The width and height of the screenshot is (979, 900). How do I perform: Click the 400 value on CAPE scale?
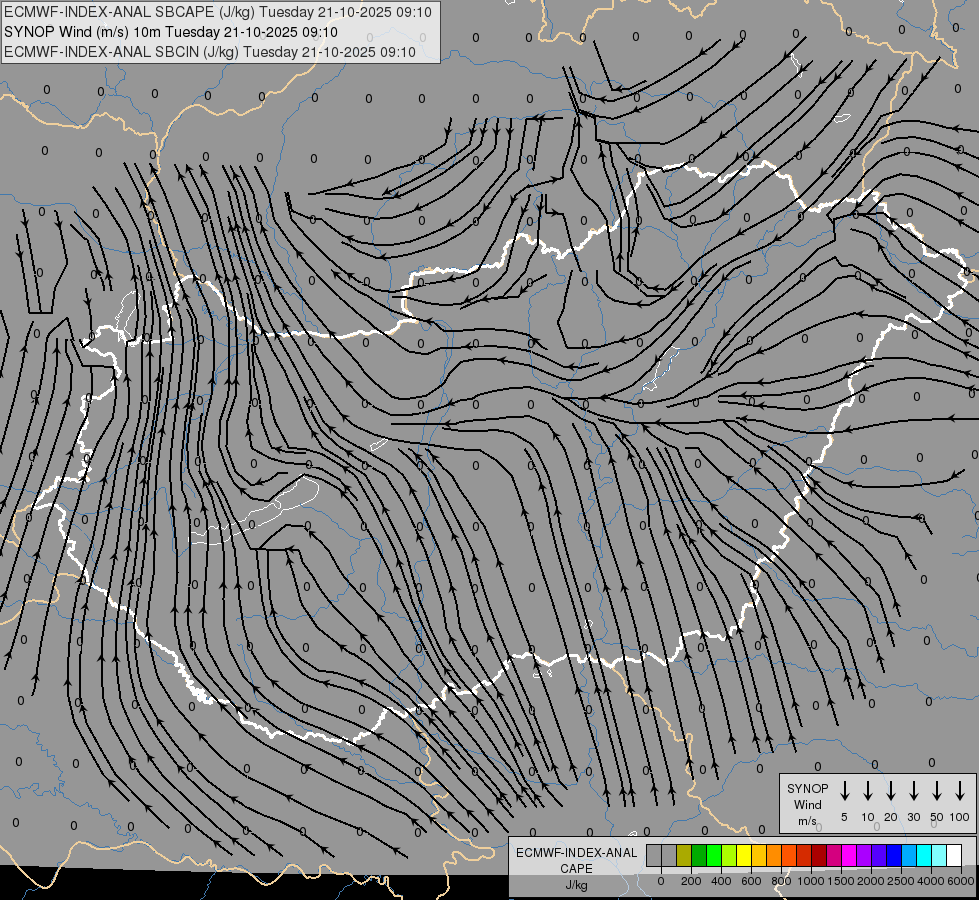721,881
